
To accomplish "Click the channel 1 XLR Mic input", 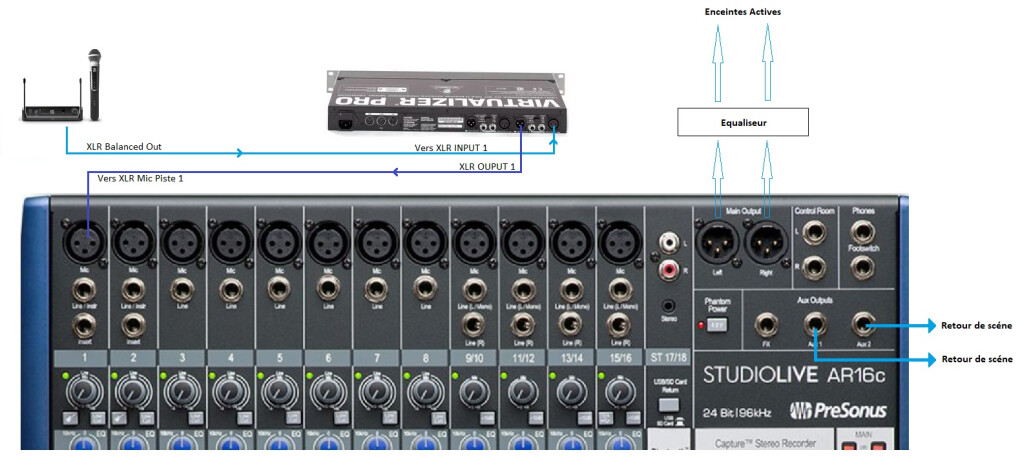I will pyautogui.click(x=84, y=242).
